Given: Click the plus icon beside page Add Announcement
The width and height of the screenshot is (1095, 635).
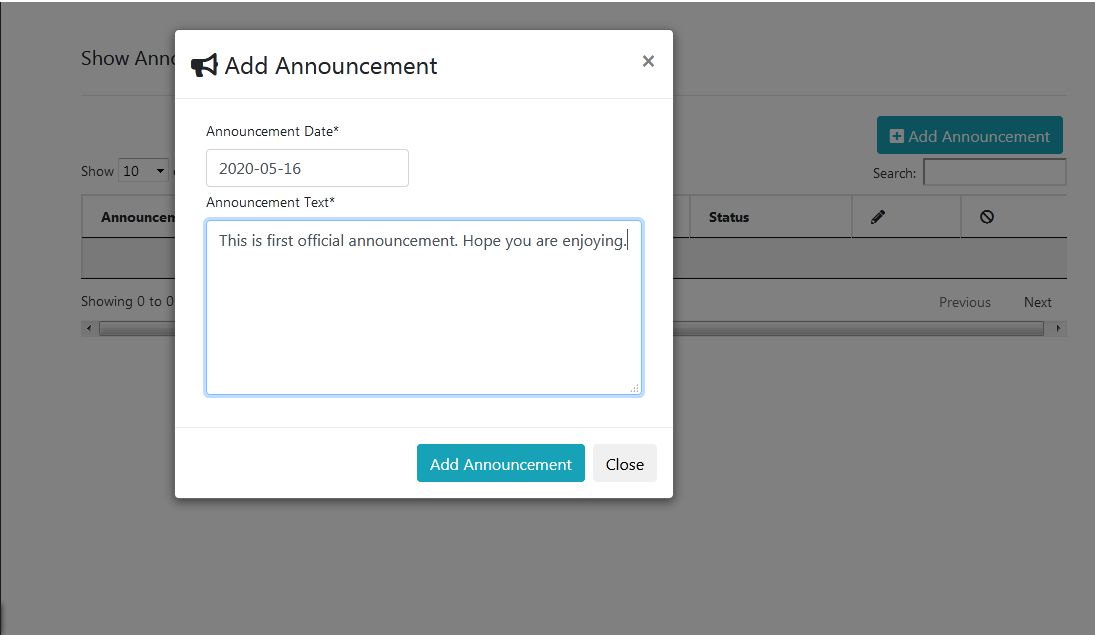Looking at the screenshot, I should point(896,136).
